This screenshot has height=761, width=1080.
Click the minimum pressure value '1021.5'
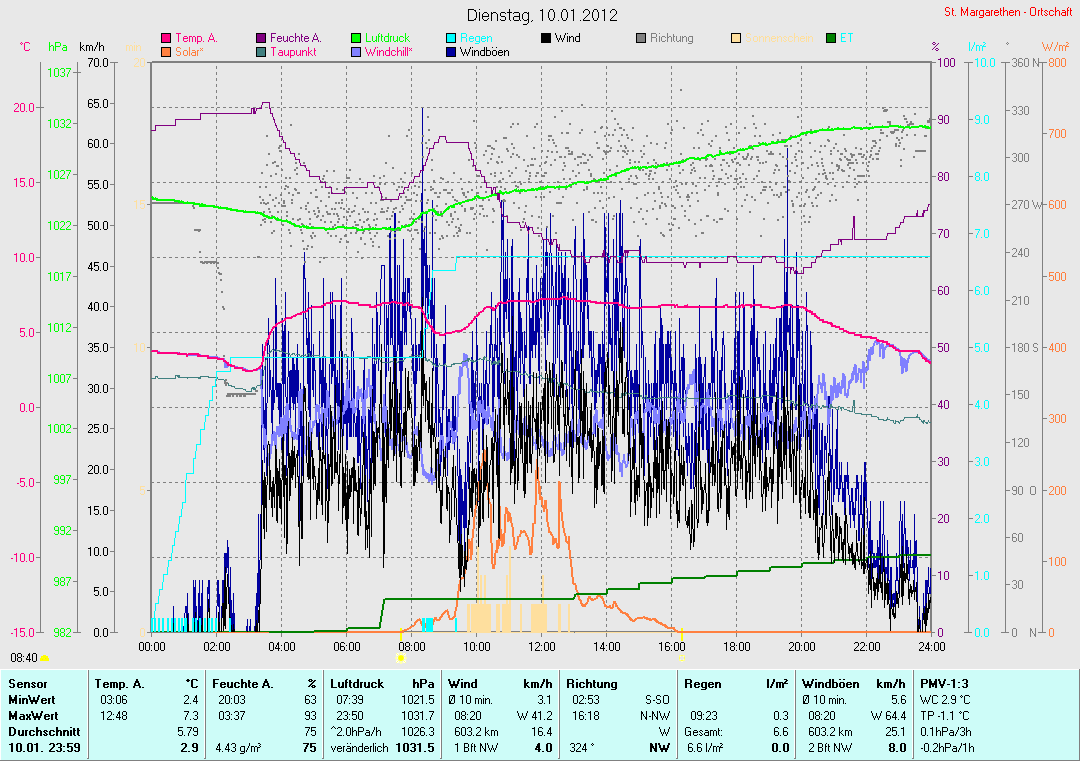pos(417,700)
